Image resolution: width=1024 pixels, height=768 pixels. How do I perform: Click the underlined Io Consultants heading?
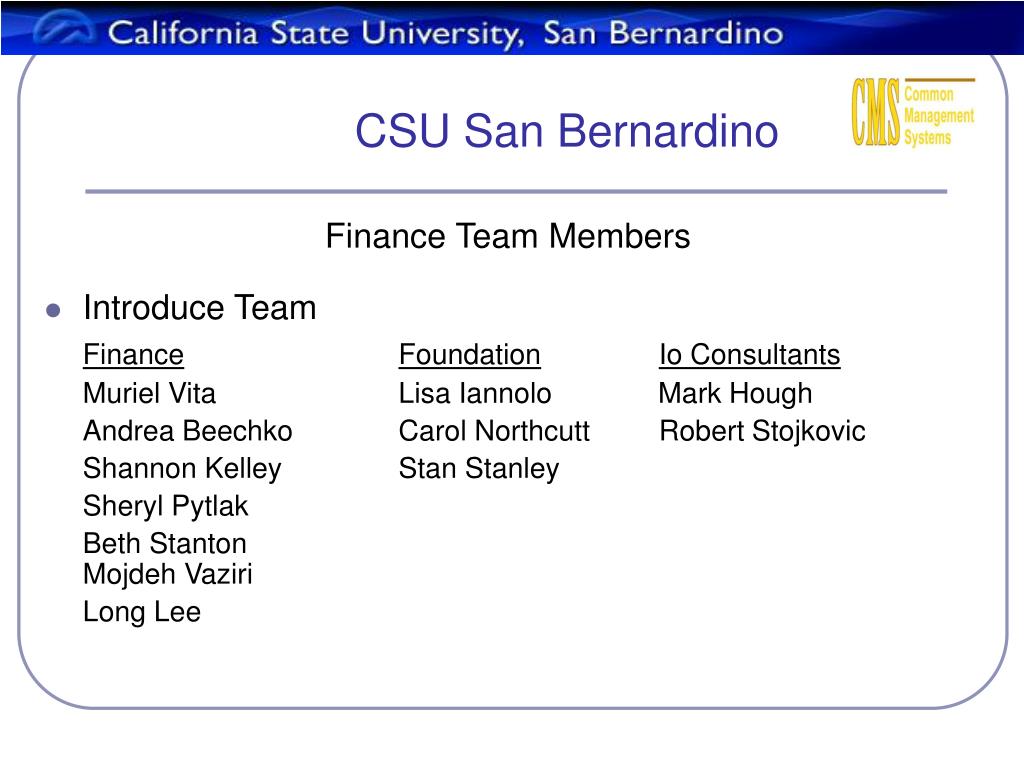[750, 355]
